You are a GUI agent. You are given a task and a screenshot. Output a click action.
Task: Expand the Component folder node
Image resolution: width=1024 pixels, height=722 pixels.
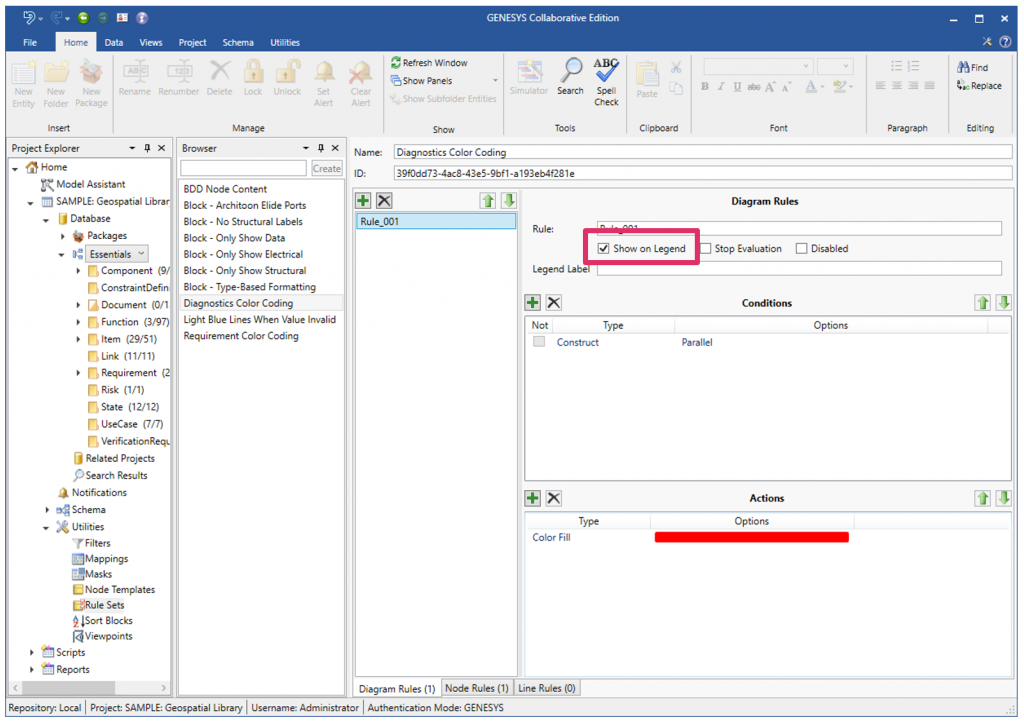pos(78,270)
